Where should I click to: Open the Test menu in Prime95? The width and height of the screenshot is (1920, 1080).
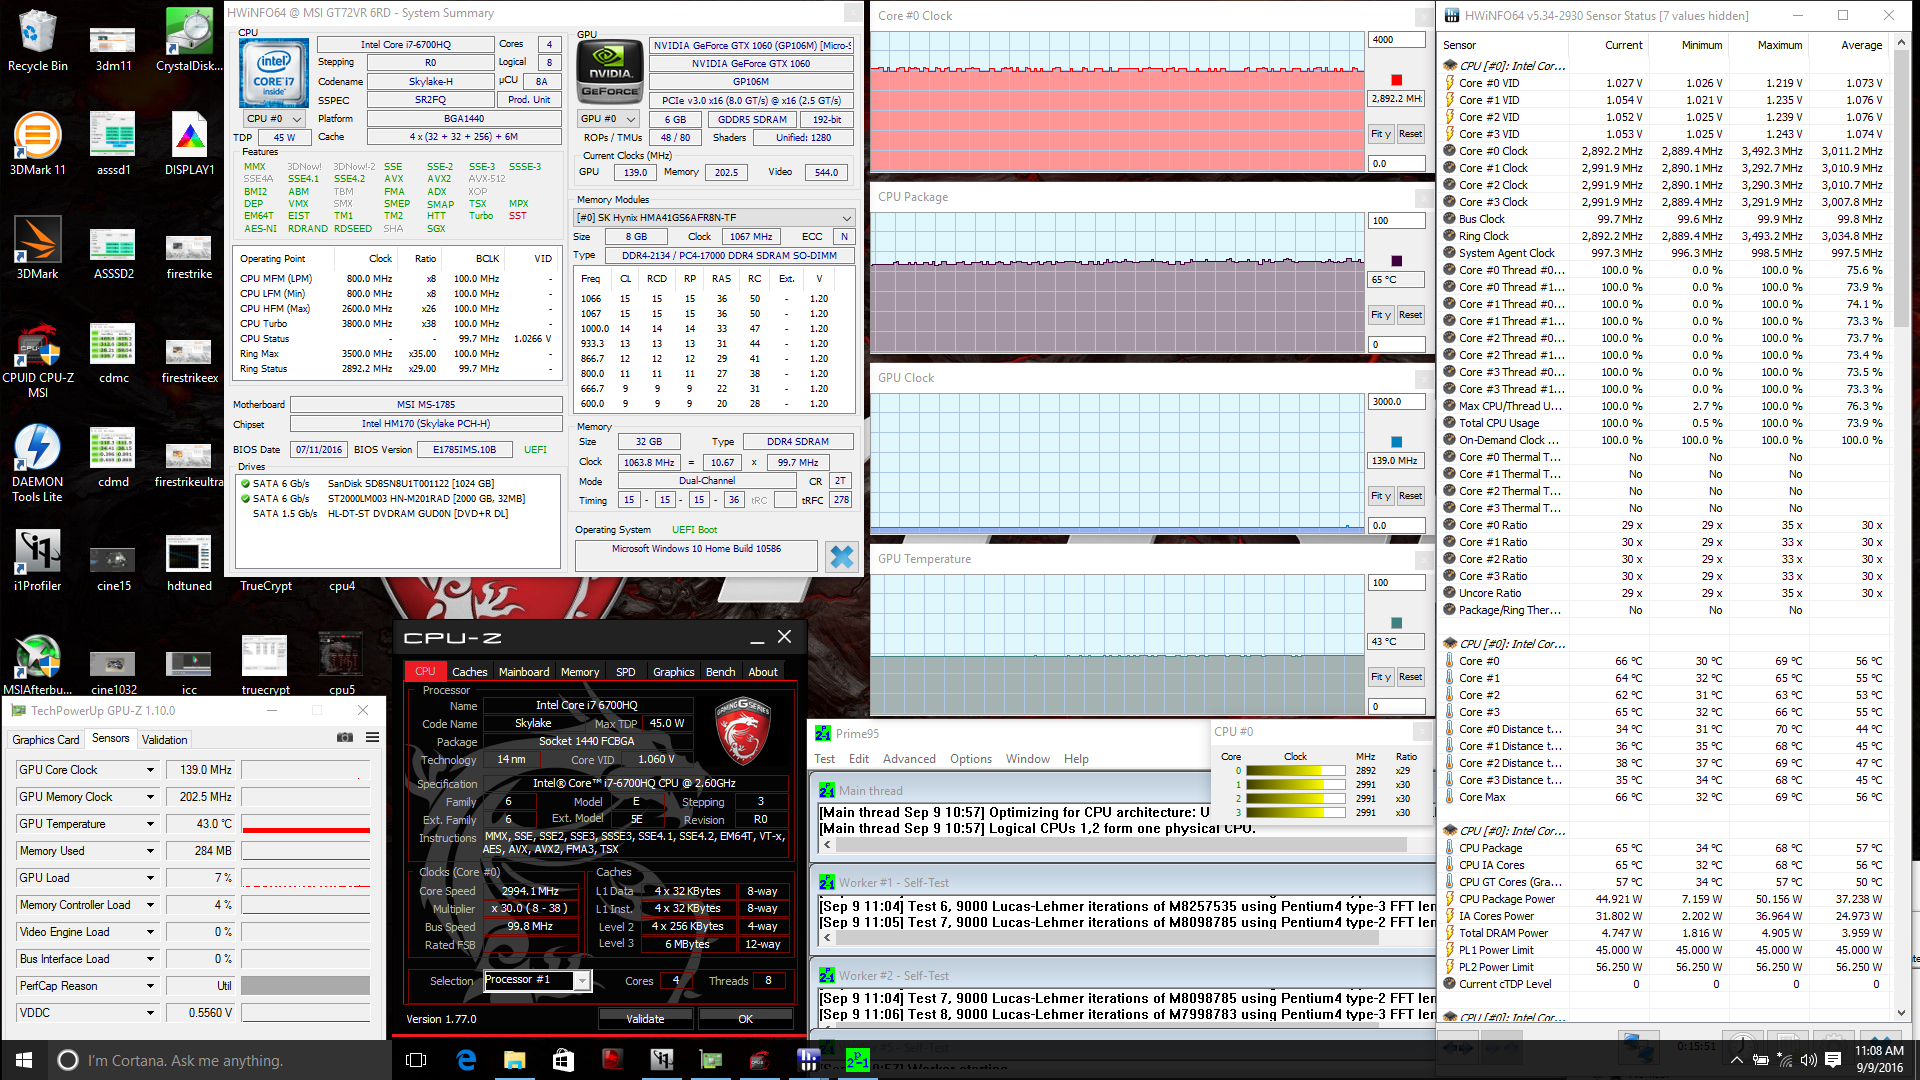pos(824,759)
